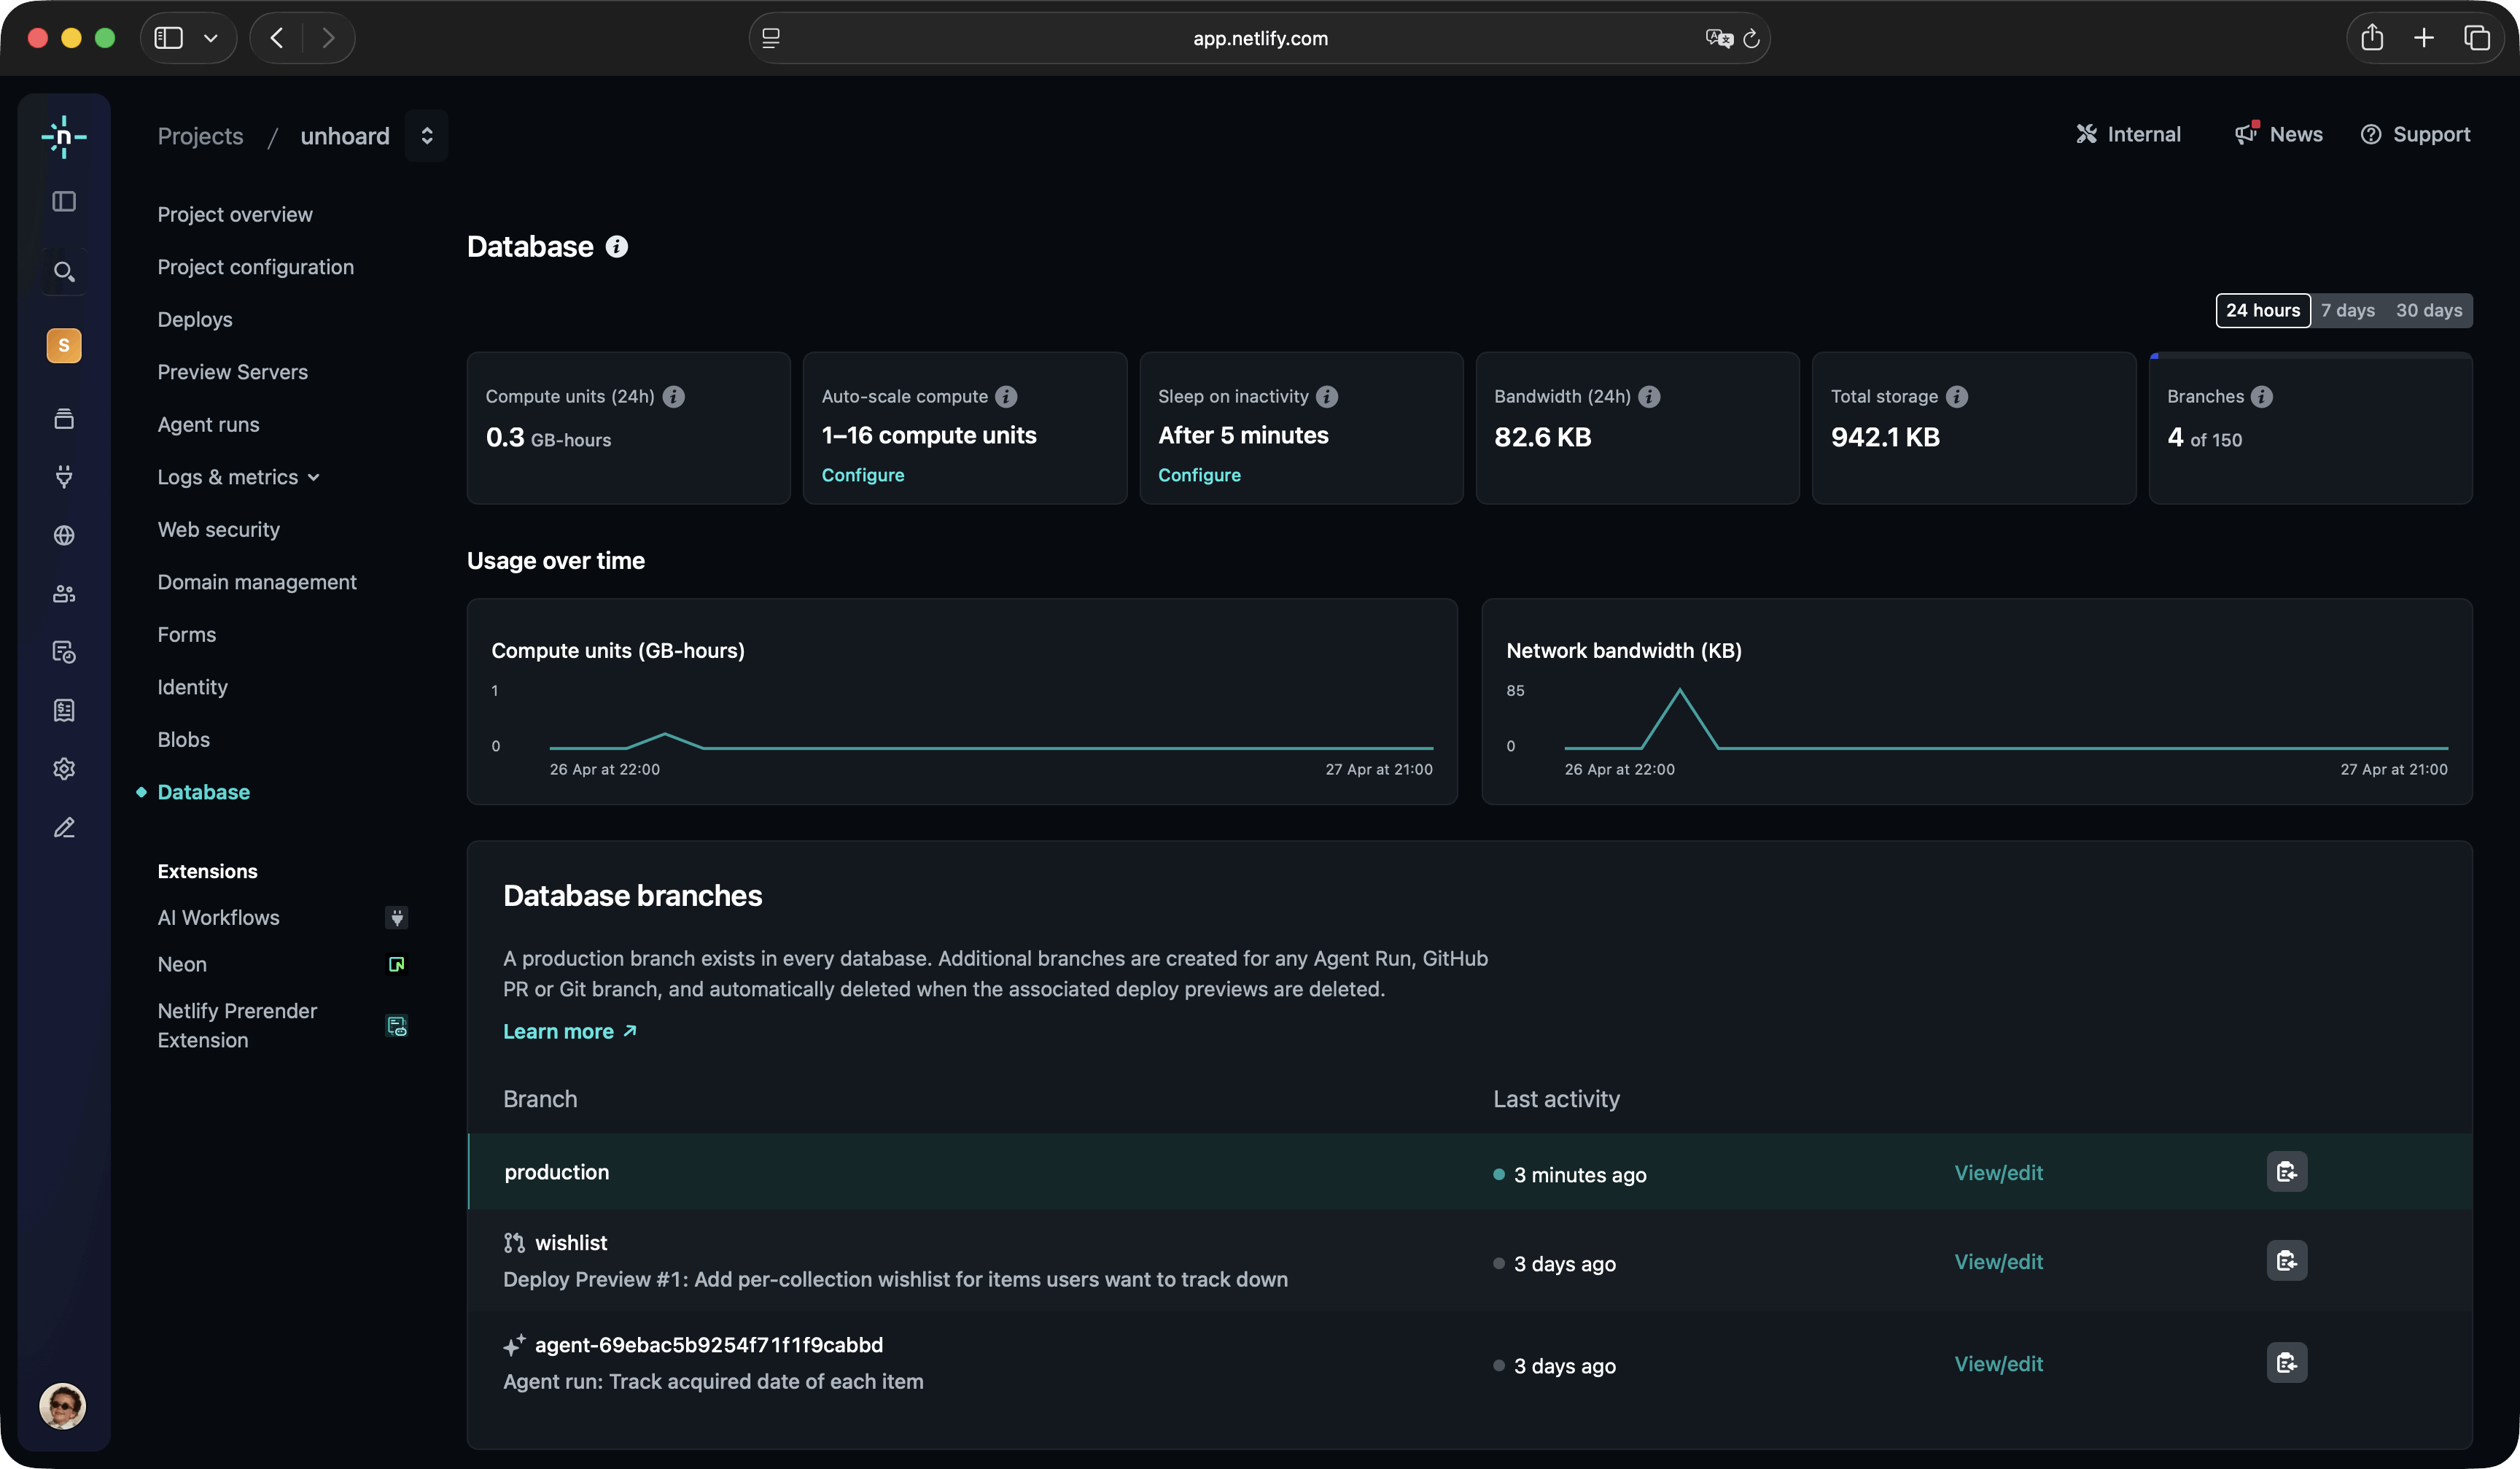Click the globe icon in left rail
This screenshot has width=2520, height=1469.
[x=64, y=536]
